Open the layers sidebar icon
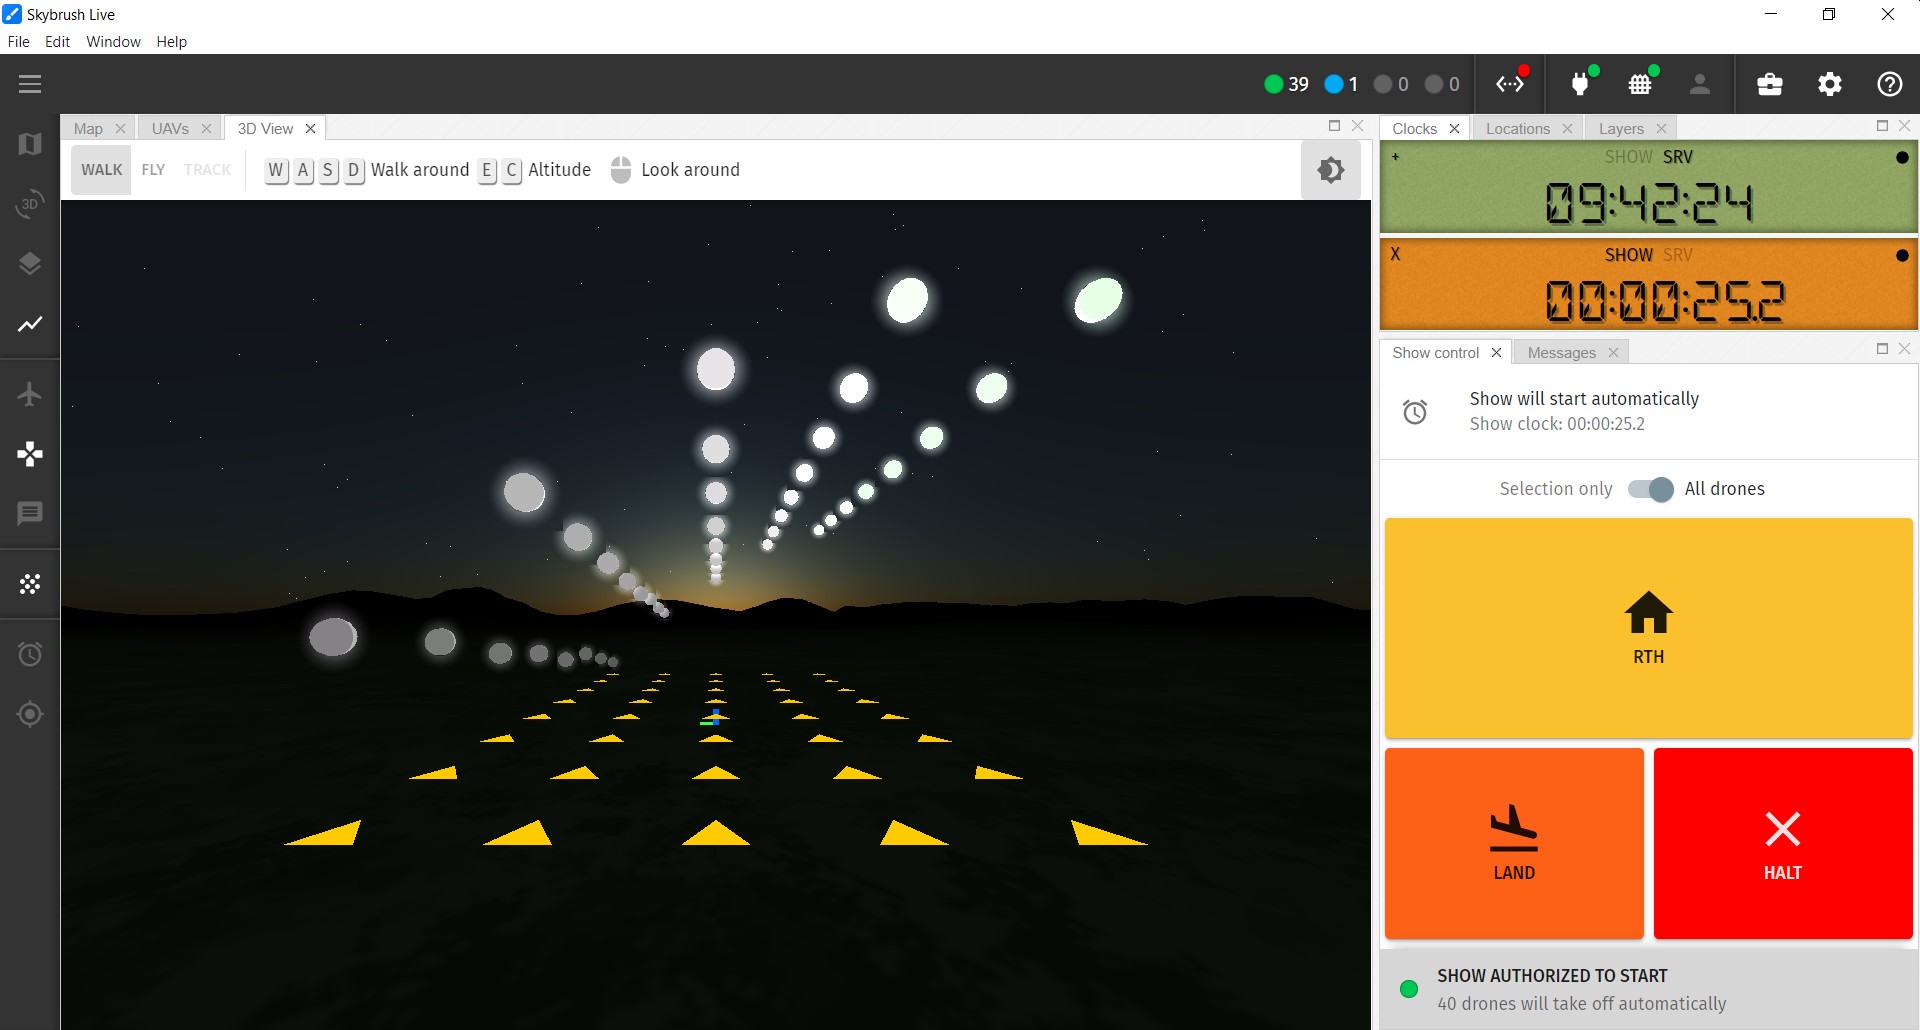 (x=30, y=264)
